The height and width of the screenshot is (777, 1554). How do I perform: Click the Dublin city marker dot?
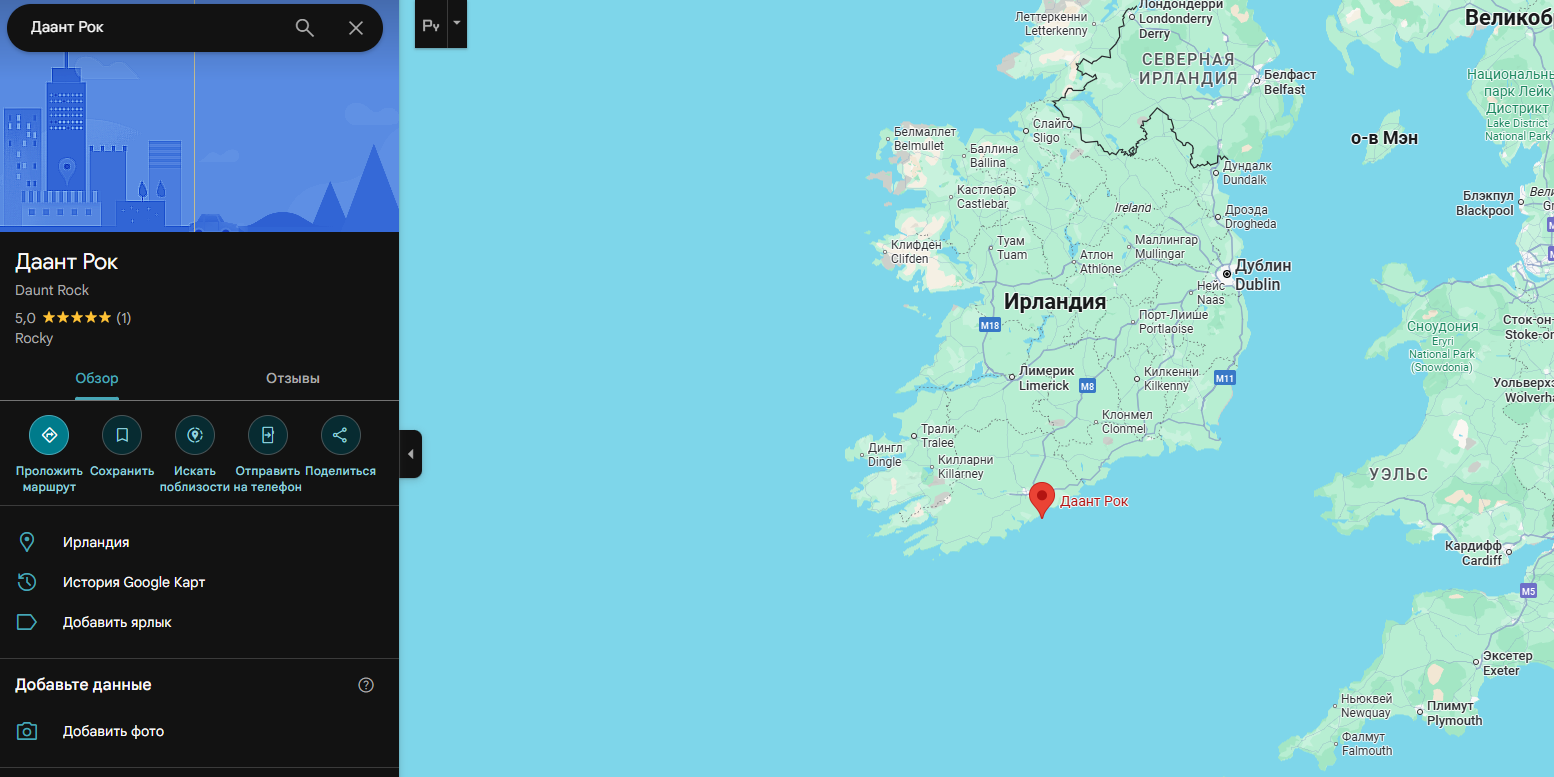[1226, 273]
